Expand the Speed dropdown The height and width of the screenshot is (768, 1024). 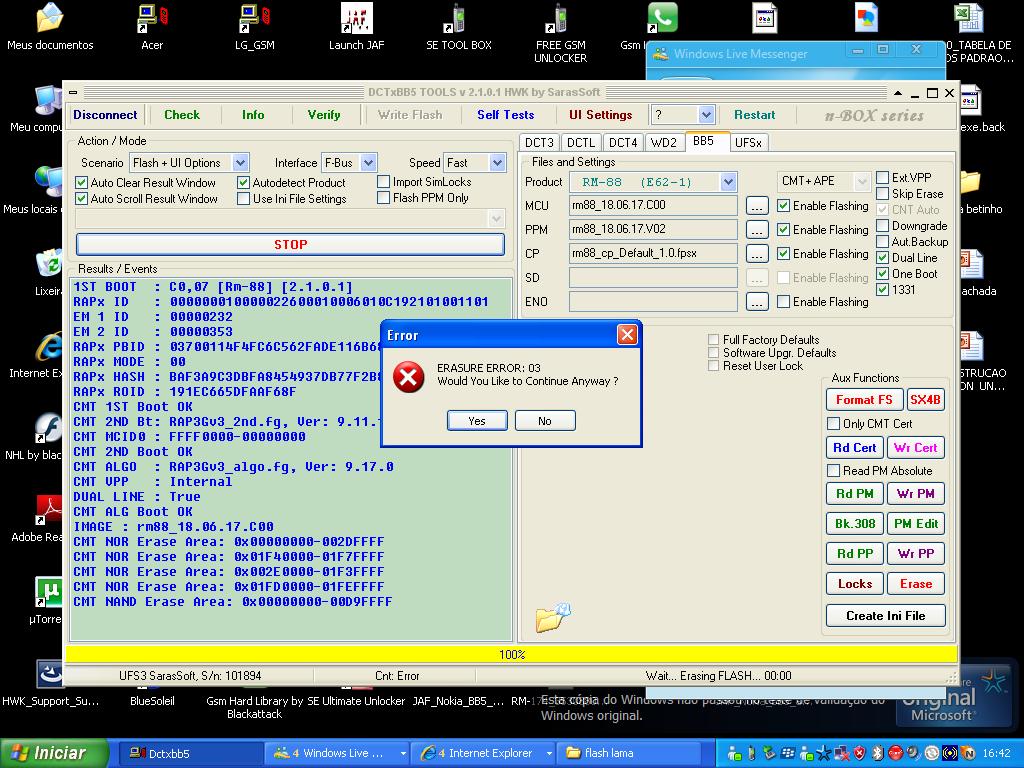(x=498, y=163)
